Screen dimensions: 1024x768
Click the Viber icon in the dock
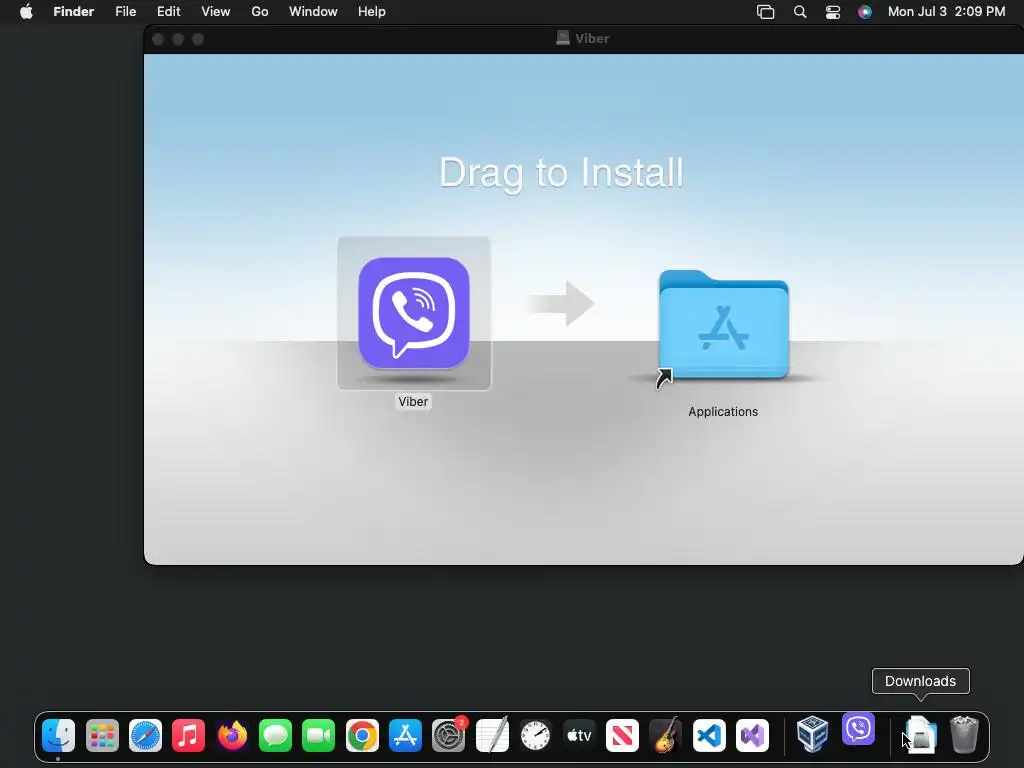pos(858,729)
